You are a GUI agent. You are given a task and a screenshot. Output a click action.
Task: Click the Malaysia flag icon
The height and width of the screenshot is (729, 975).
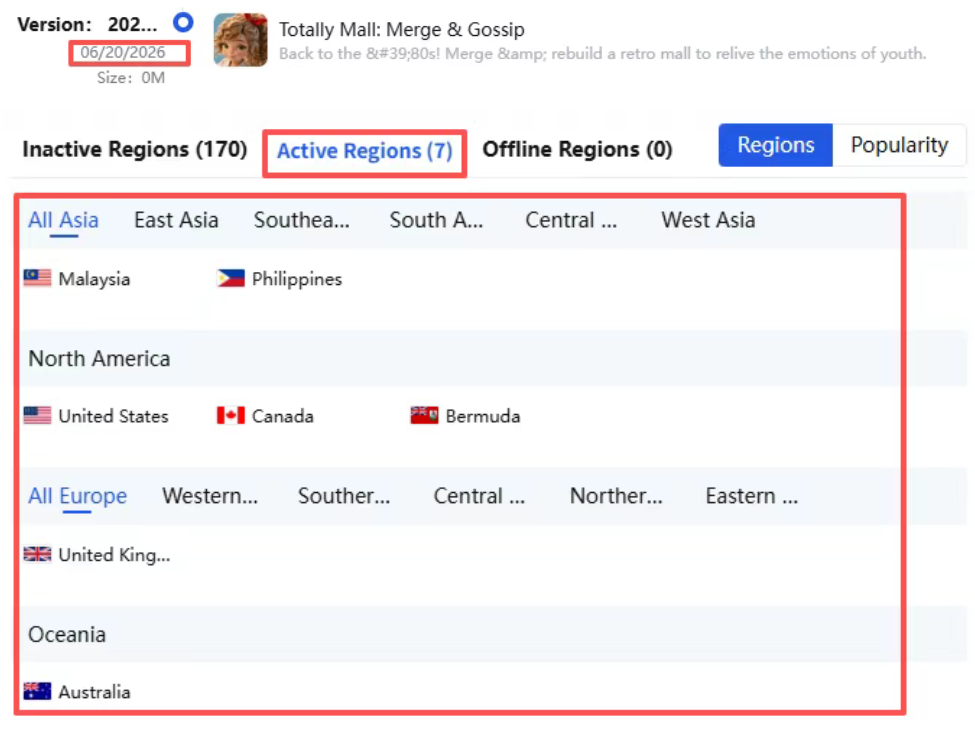tap(37, 278)
